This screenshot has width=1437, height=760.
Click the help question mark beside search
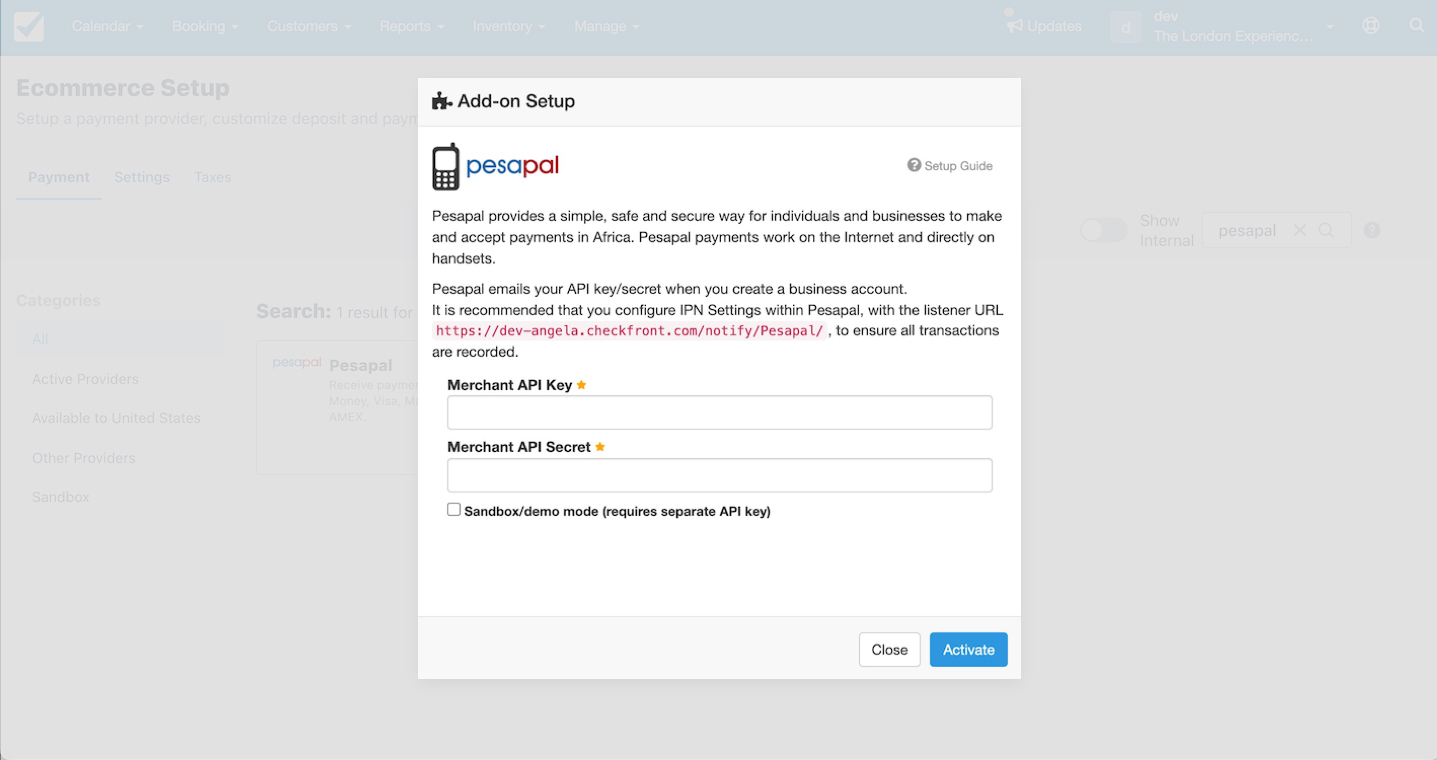tap(1372, 230)
